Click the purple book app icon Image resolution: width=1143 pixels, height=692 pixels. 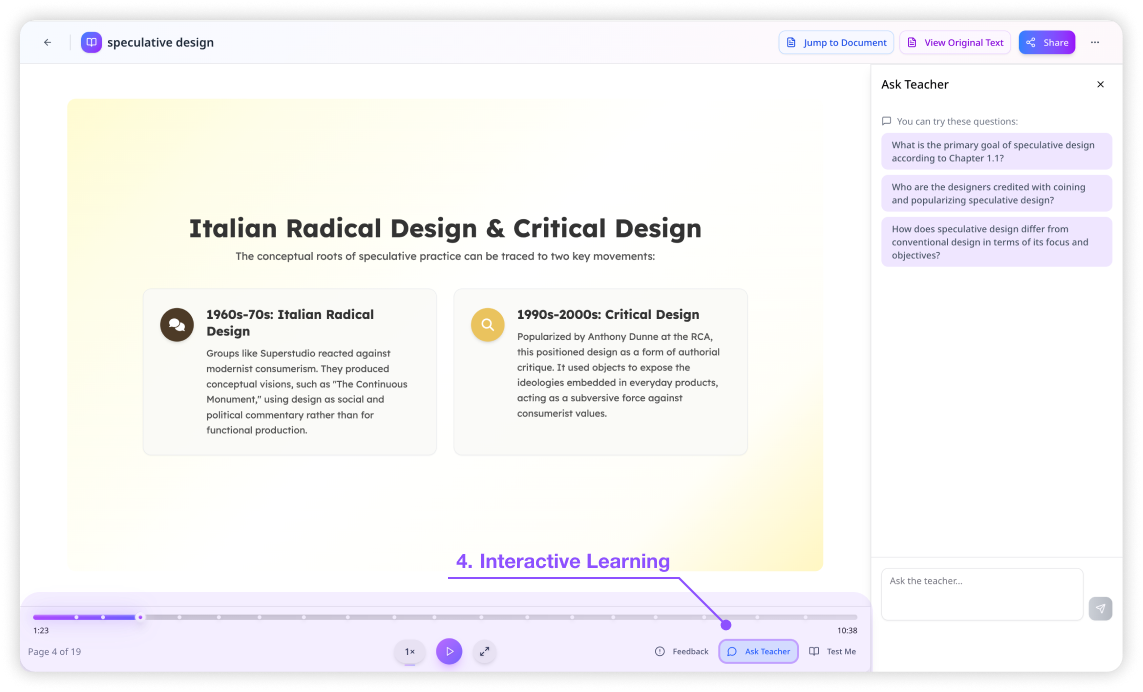(91, 42)
